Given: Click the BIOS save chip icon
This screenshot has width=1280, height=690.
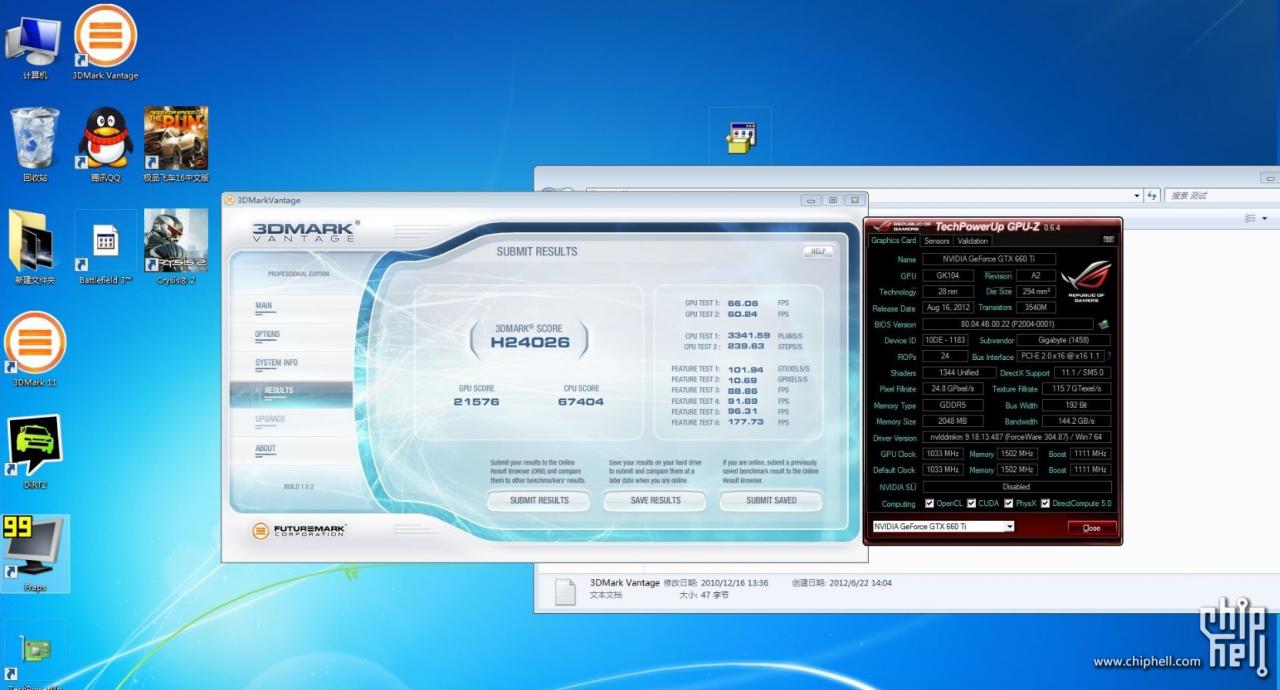Looking at the screenshot, I should 1103,324.
